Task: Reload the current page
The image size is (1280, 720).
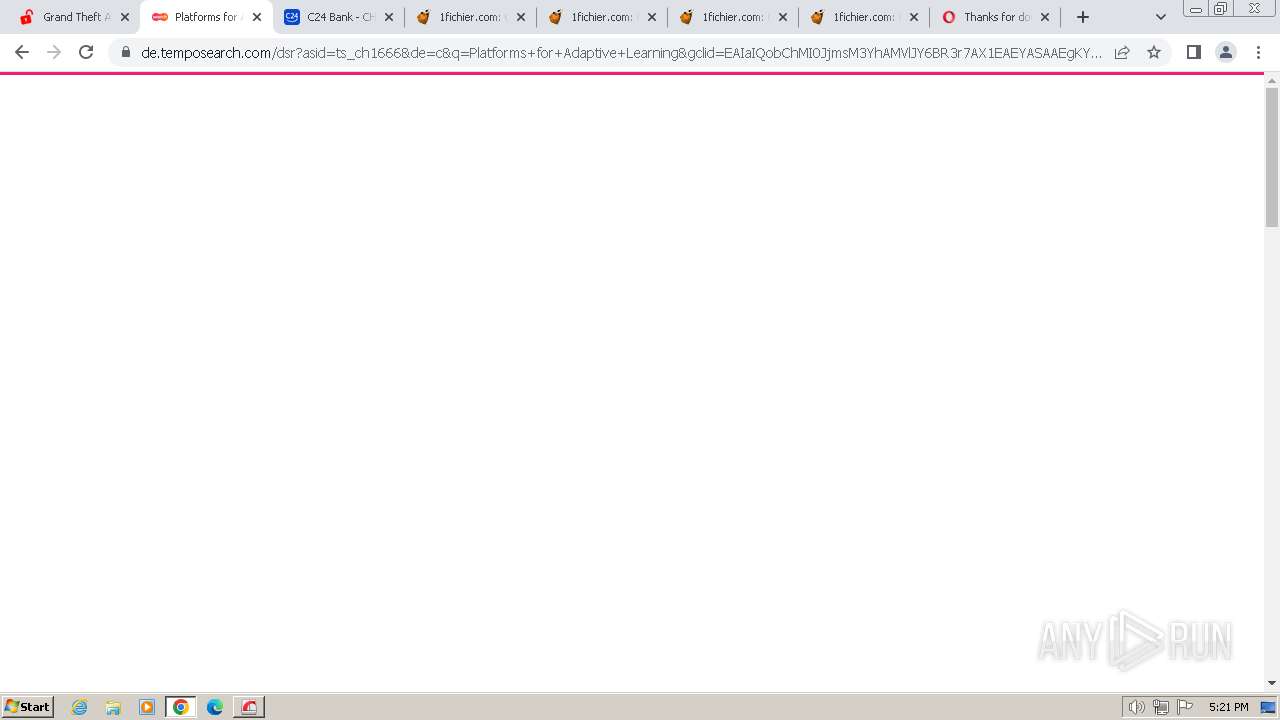Action: pyautogui.click(x=86, y=52)
